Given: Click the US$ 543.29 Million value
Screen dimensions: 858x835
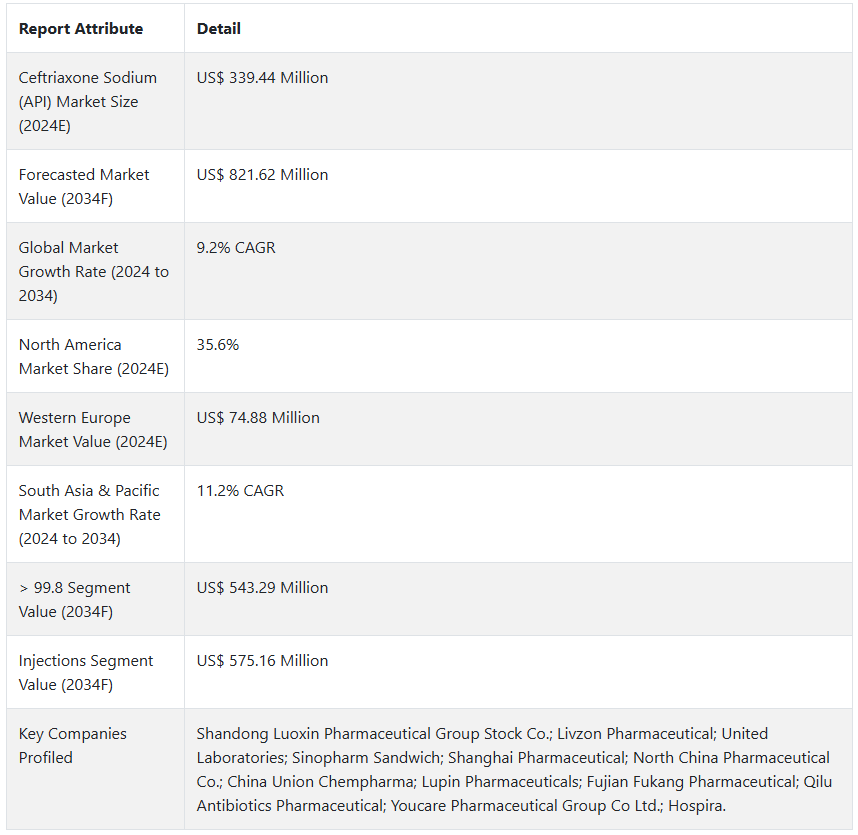Looking at the screenshot, I should click(262, 588).
